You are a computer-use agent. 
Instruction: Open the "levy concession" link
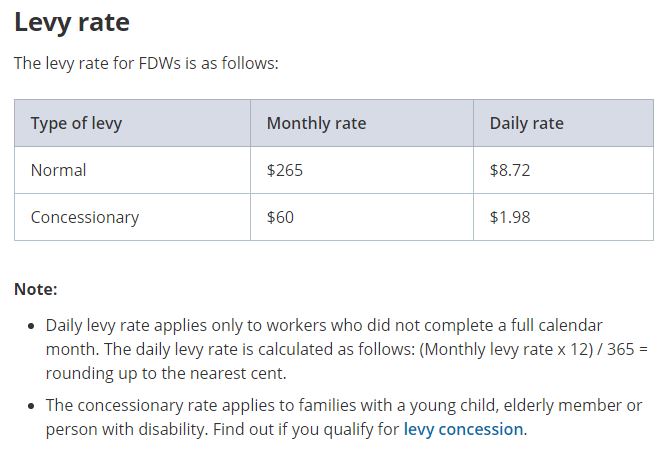coord(463,429)
